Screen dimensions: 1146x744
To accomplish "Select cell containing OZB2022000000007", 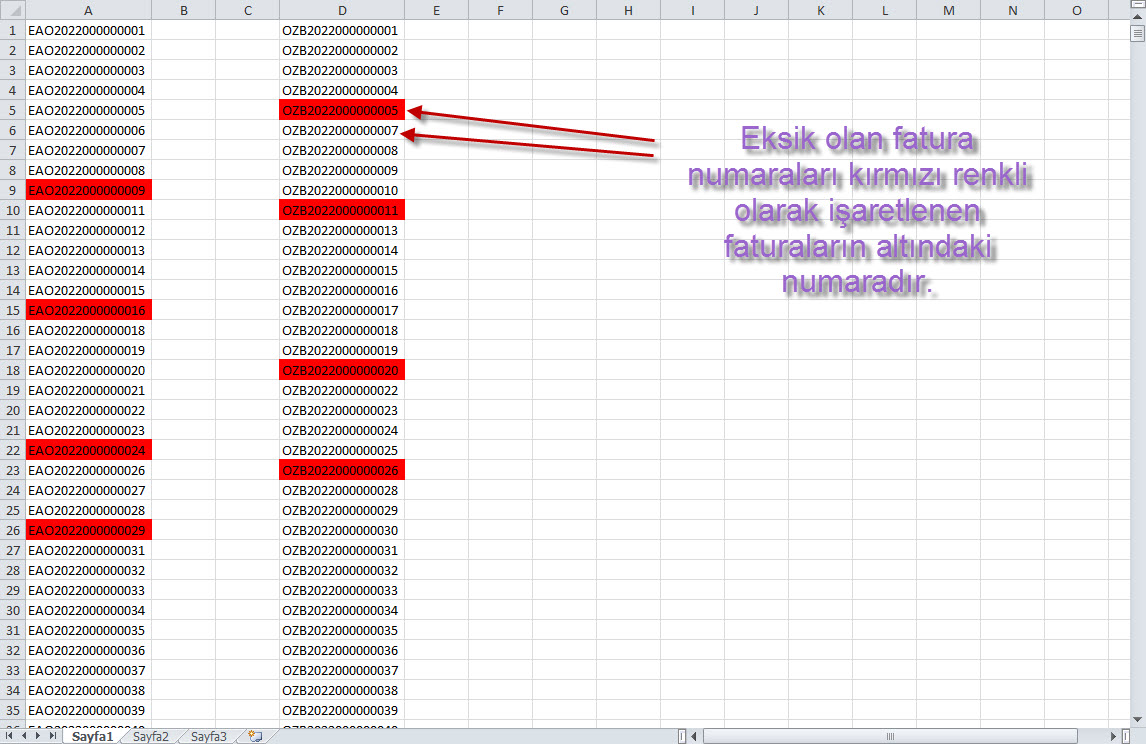I will [341, 130].
